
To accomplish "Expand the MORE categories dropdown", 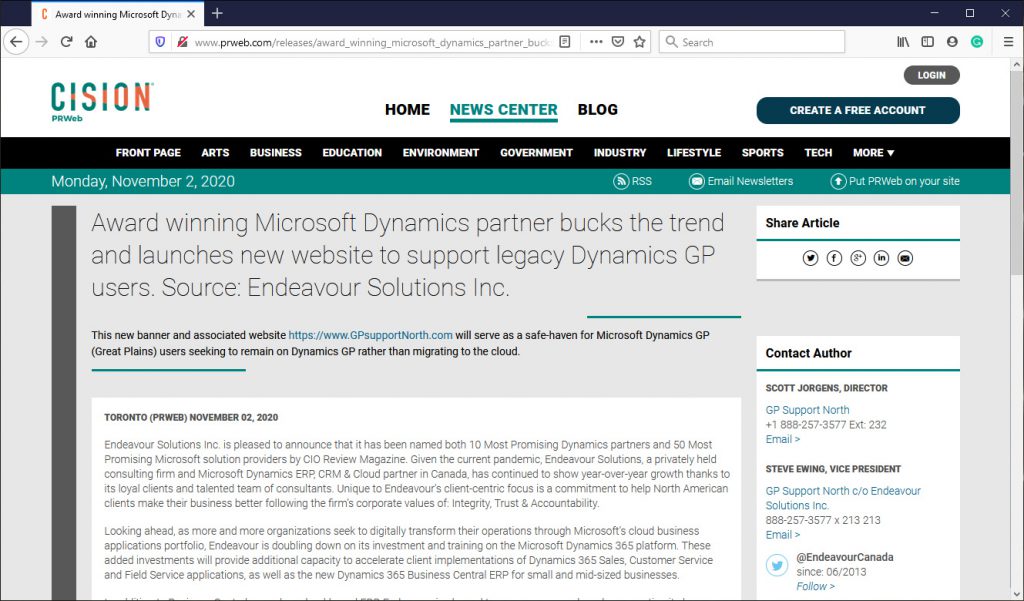I will [x=873, y=152].
